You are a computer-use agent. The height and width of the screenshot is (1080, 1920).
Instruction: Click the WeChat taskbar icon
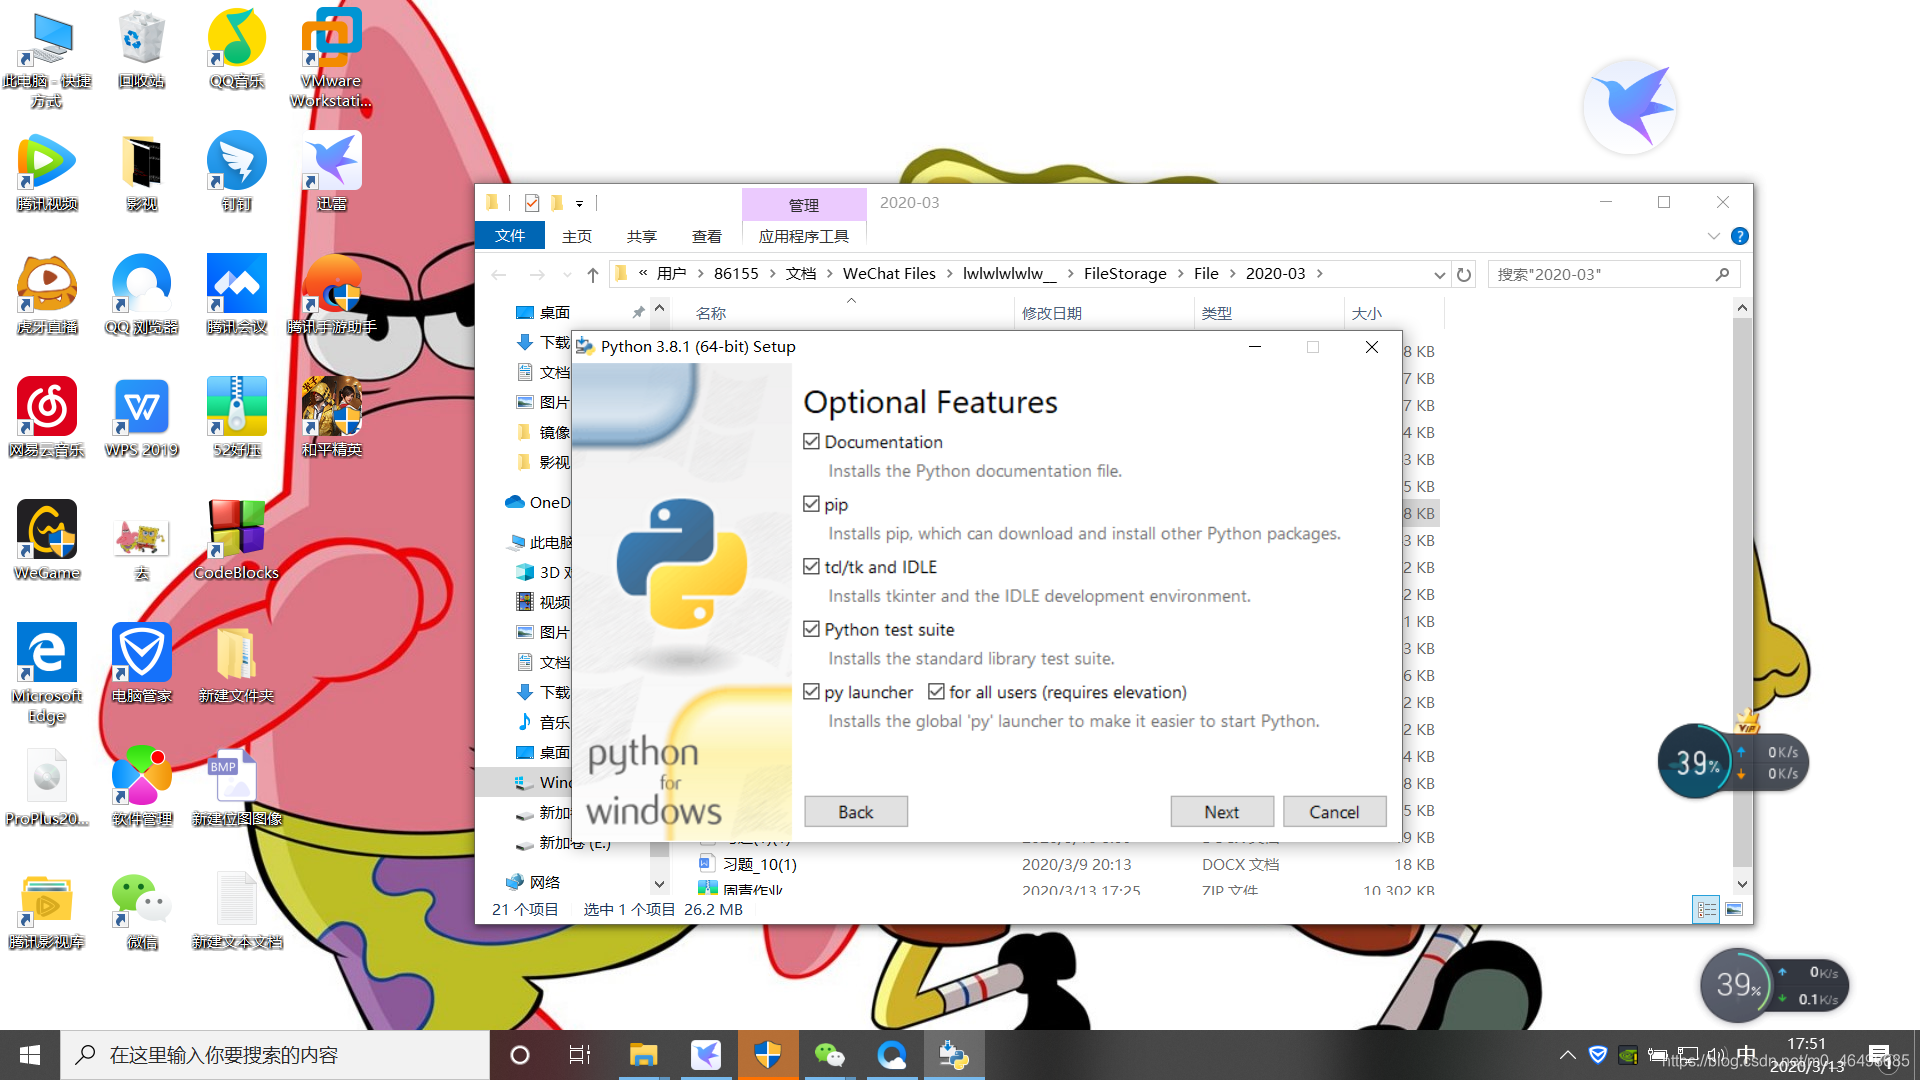pyautogui.click(x=829, y=1055)
